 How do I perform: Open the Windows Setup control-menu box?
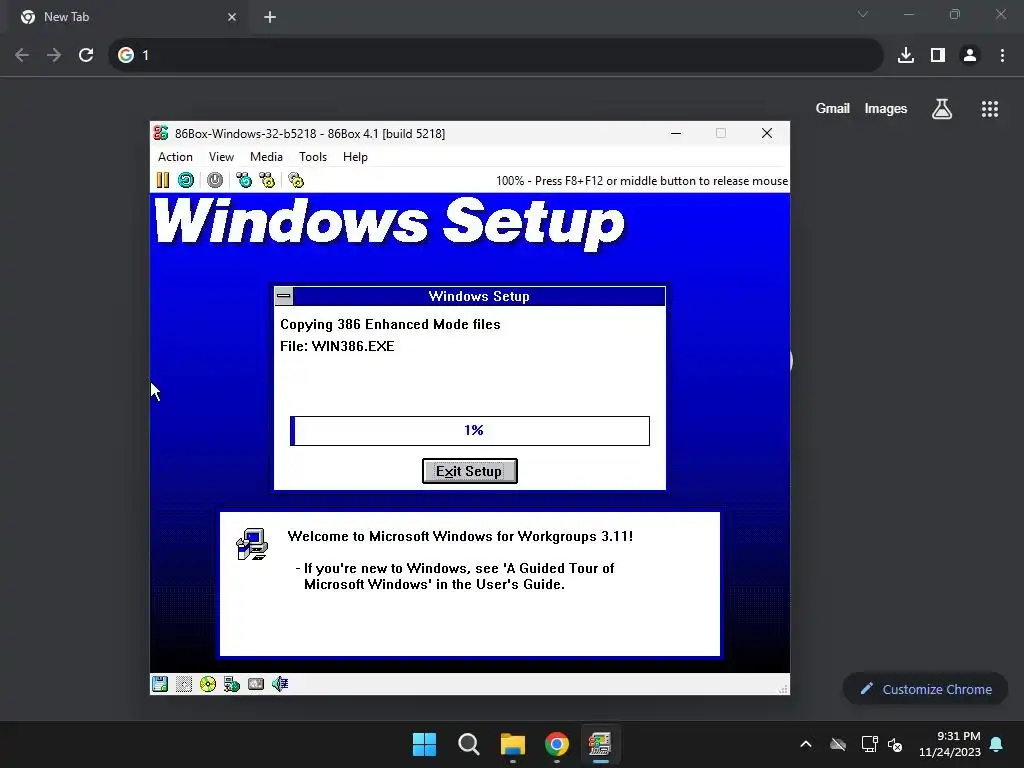[283, 296]
